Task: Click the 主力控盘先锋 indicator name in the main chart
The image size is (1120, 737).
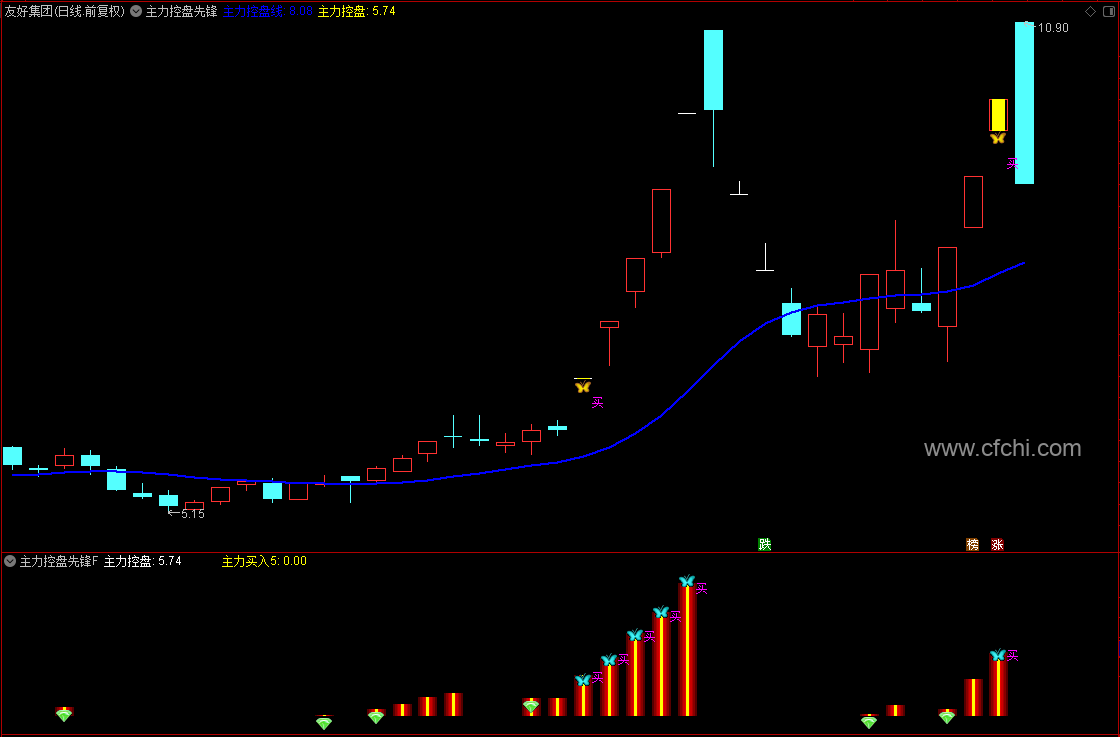Action: click(181, 11)
